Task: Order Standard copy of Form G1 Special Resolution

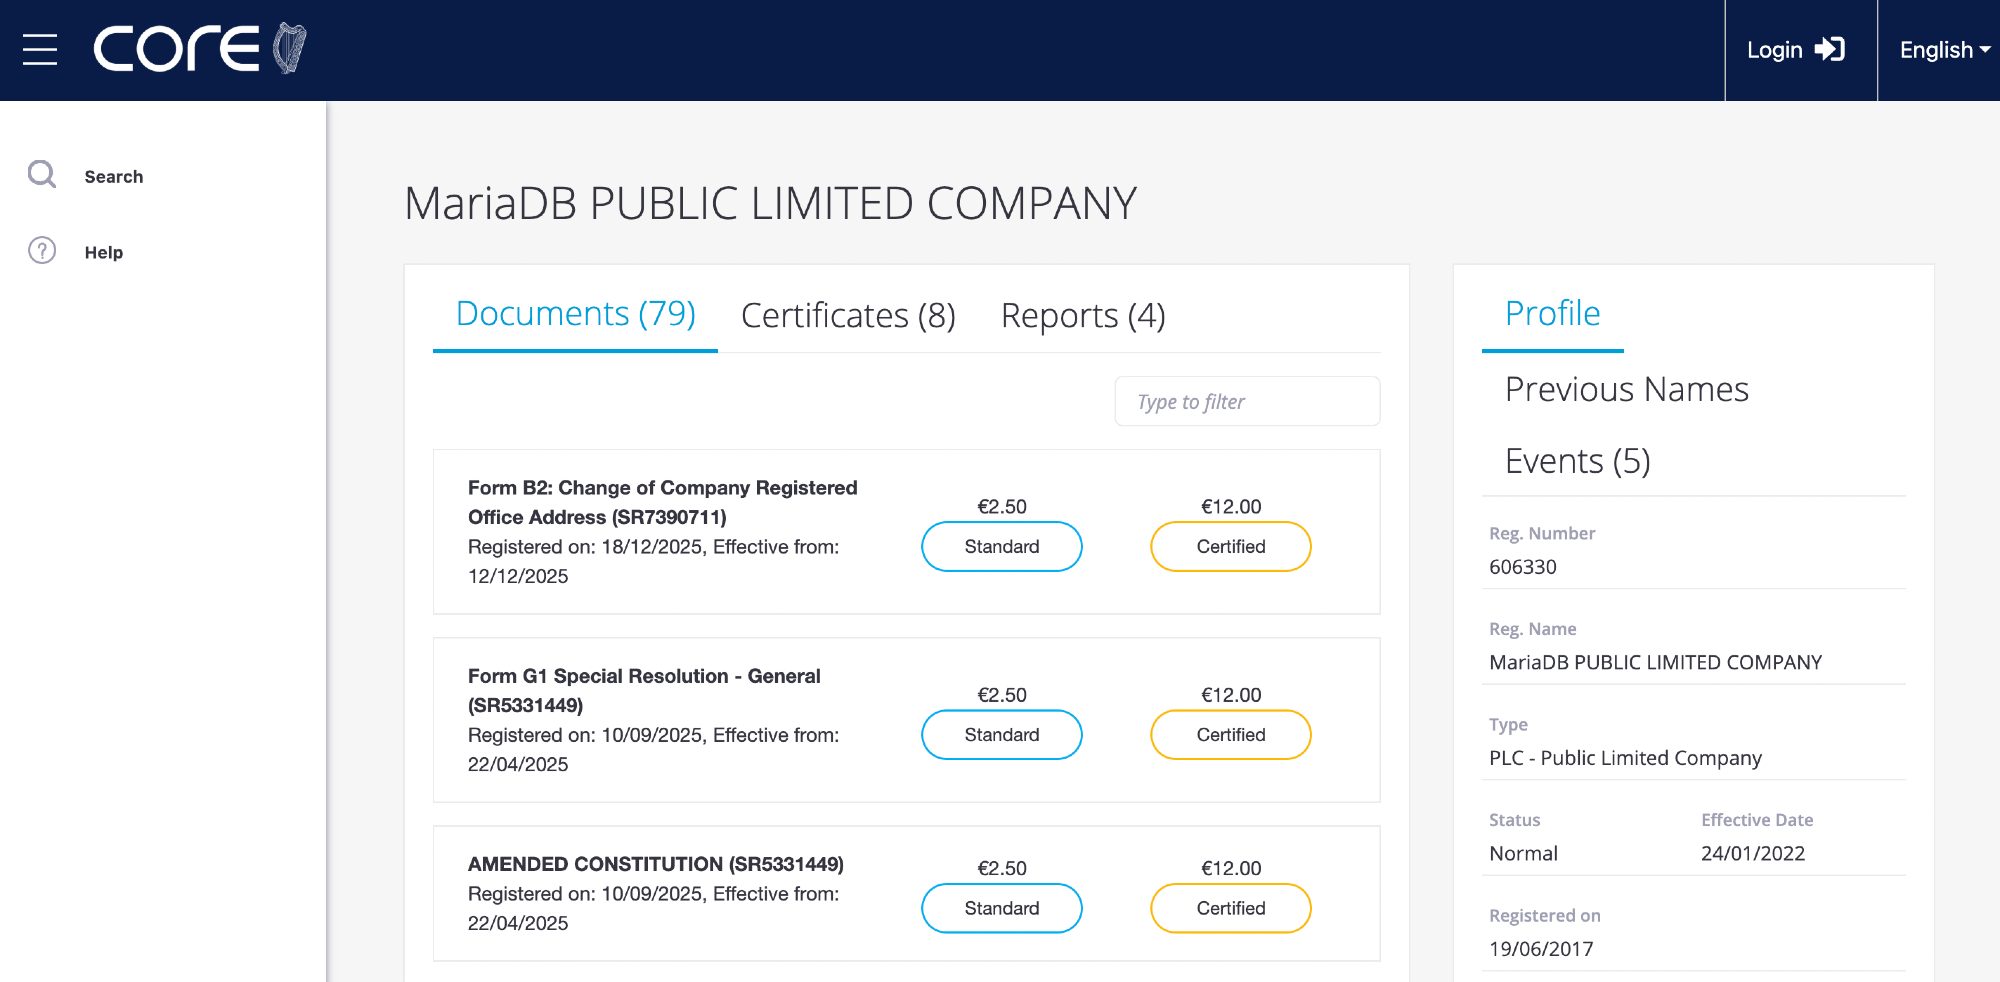Action: (x=1001, y=735)
